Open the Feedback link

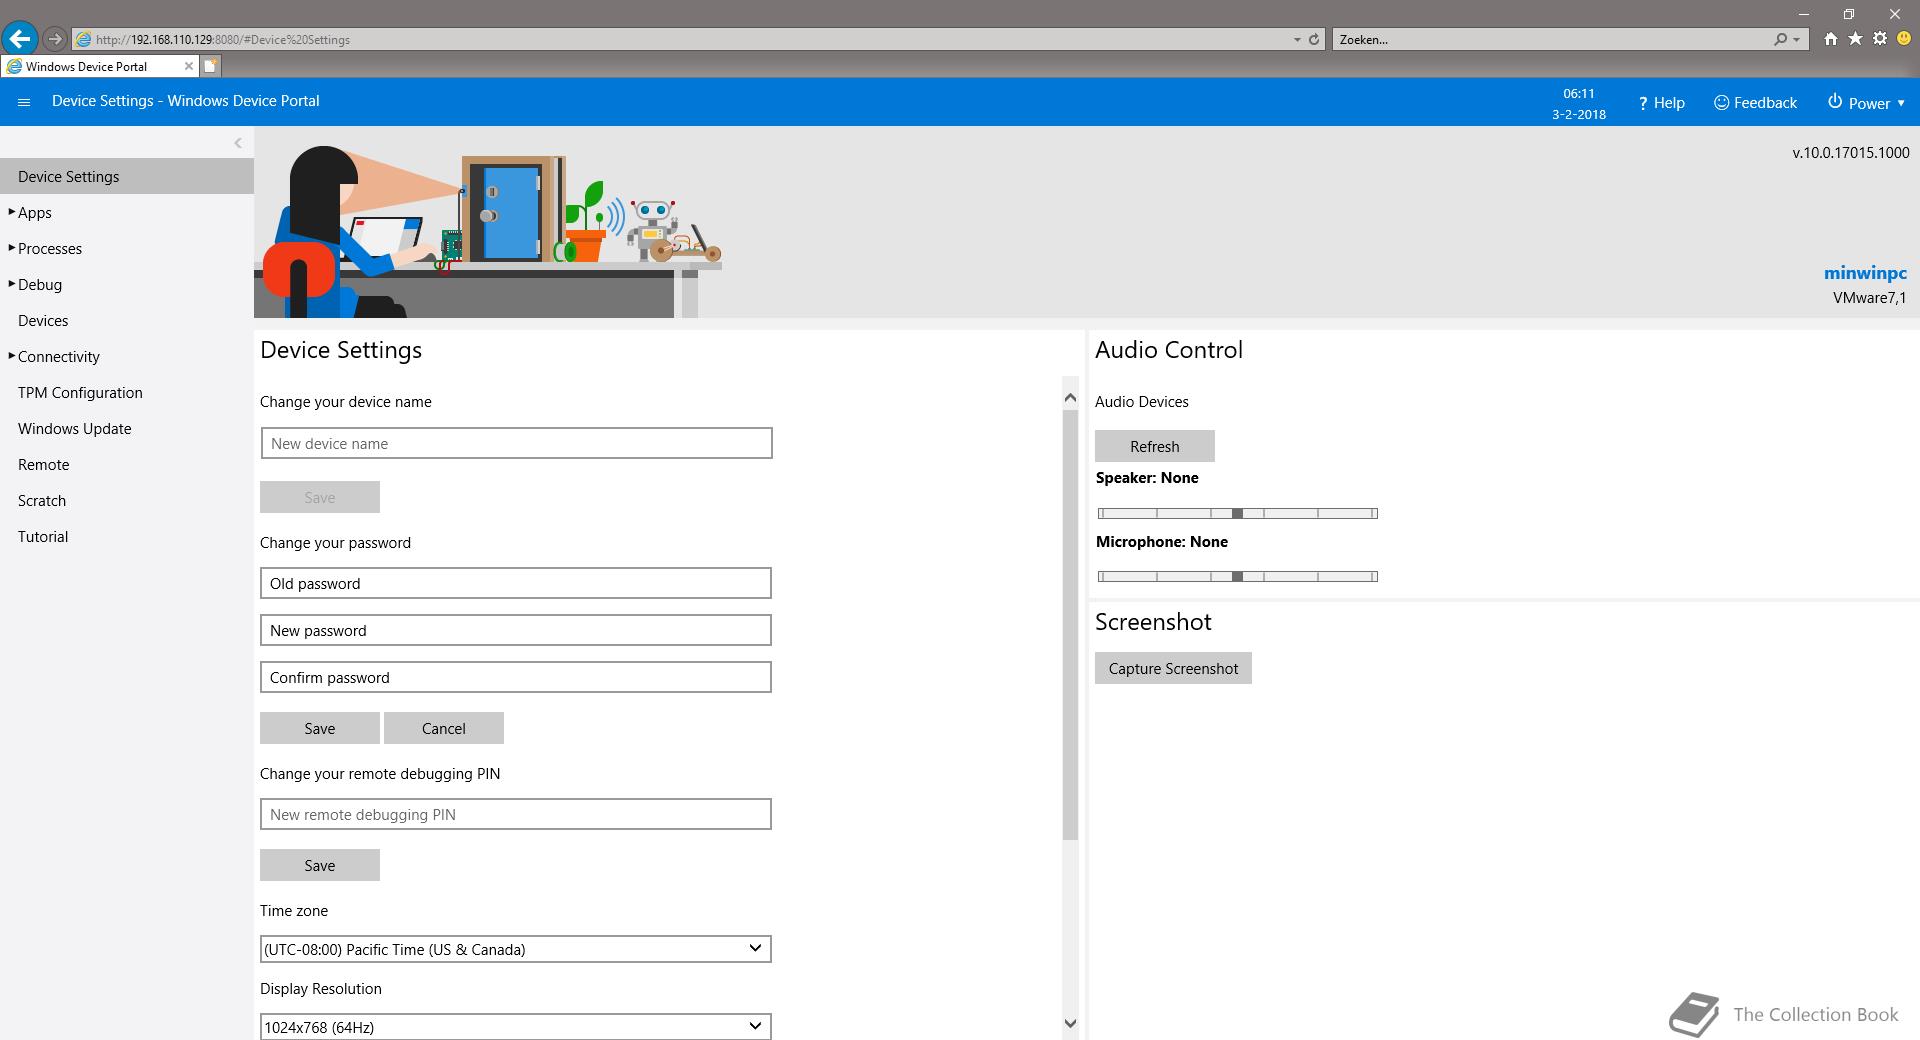point(1755,103)
